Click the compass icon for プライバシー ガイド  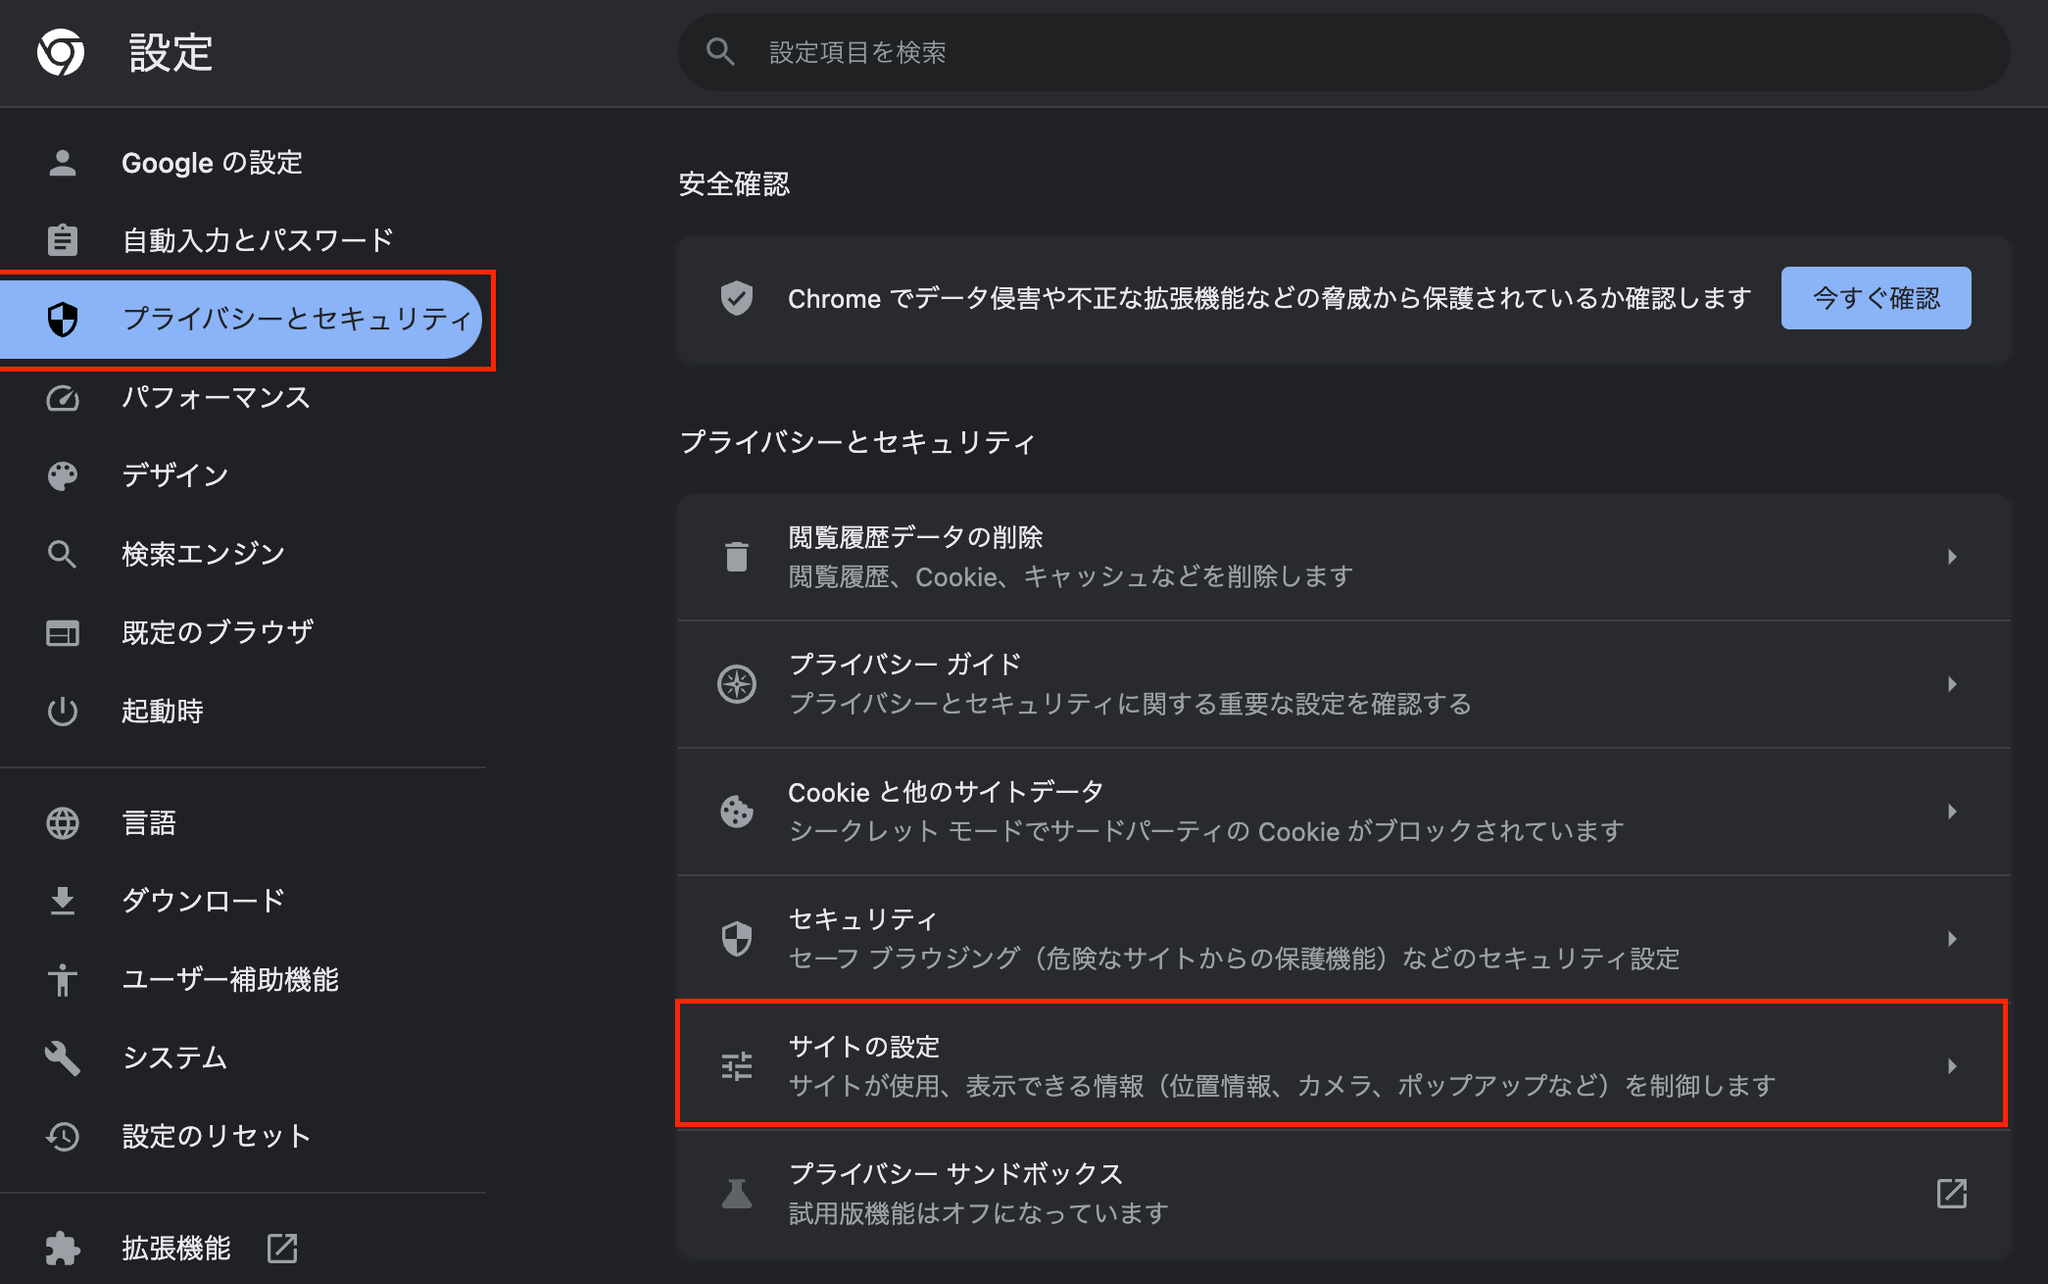[737, 684]
